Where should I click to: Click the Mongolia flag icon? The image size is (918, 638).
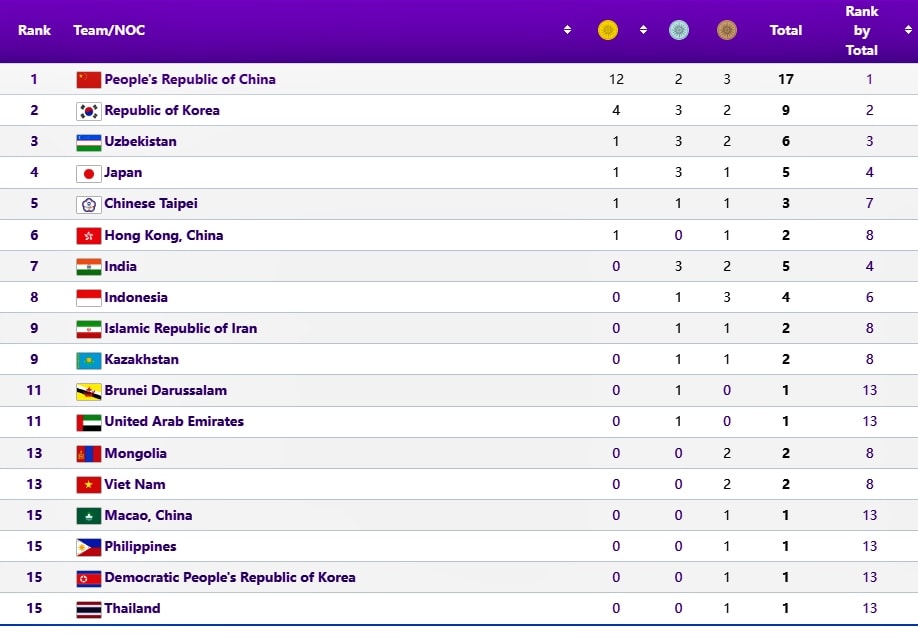tap(88, 454)
